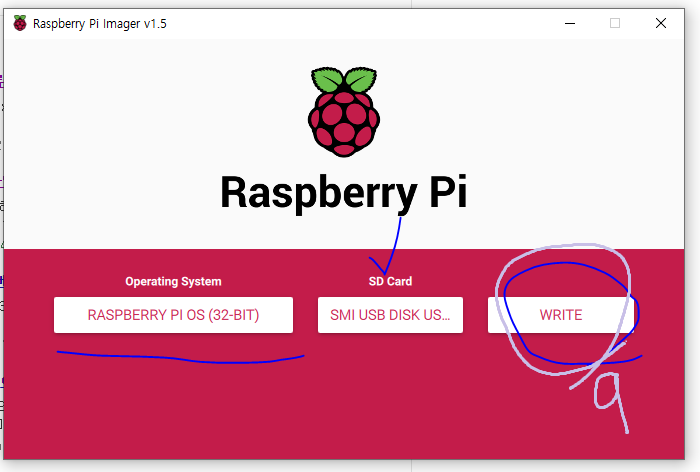Open the Raspberry Pi OS (32-bit) selector
The width and height of the screenshot is (700, 472).
(x=173, y=315)
